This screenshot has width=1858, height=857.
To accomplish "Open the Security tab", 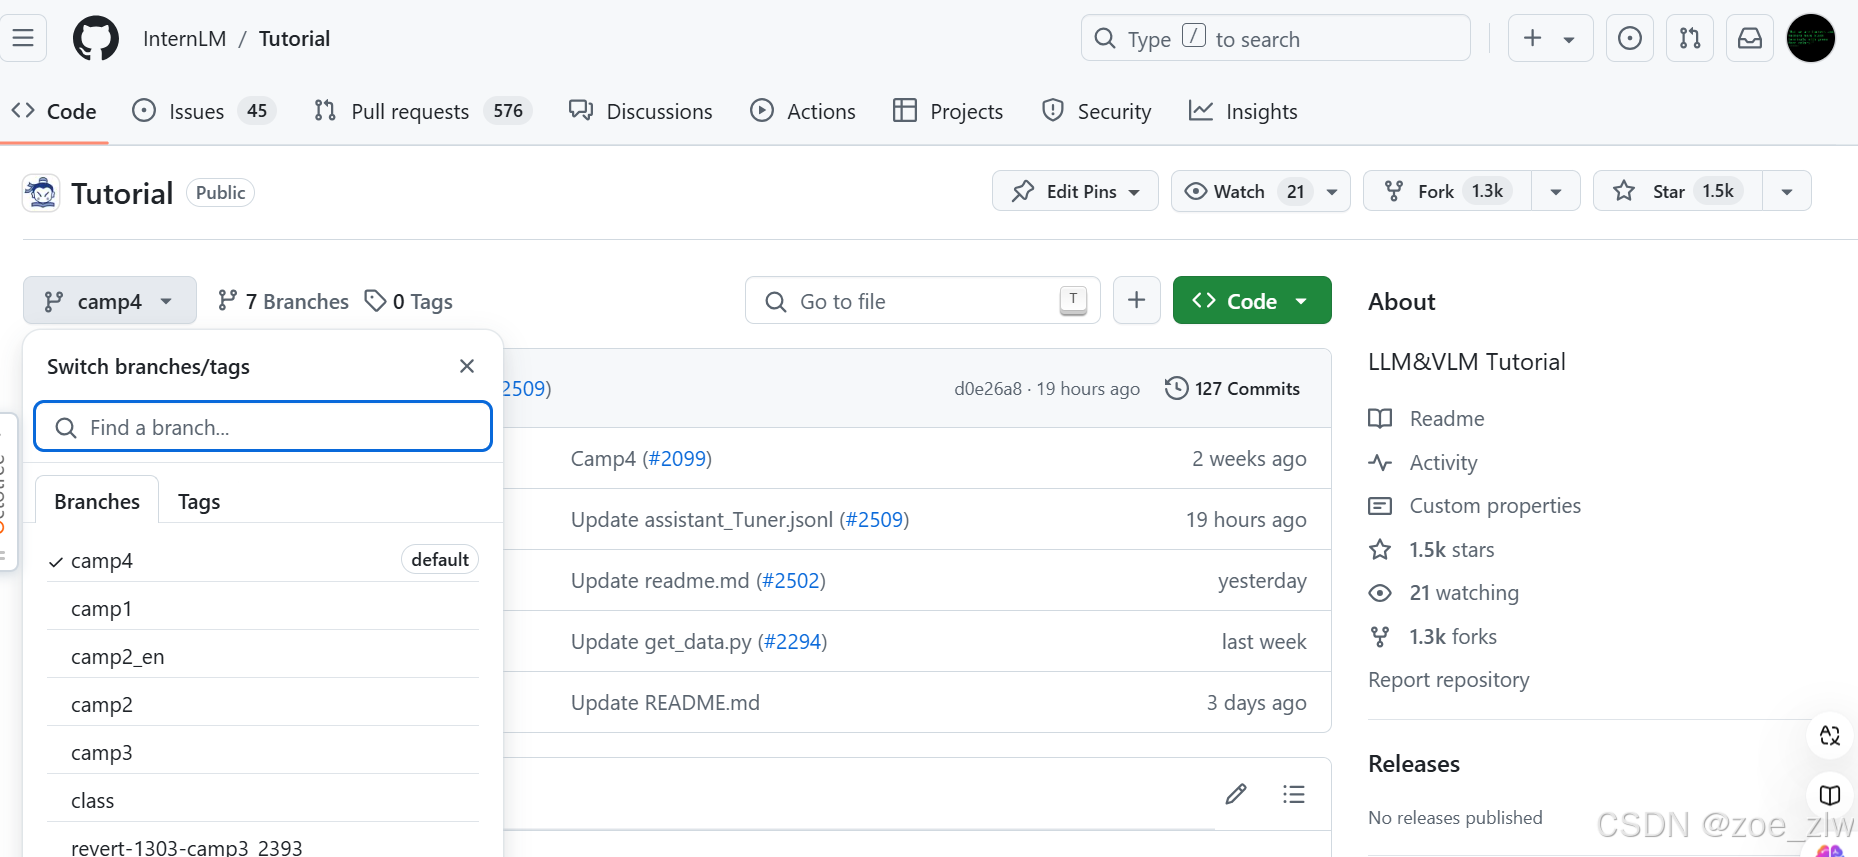I will click(x=1096, y=111).
